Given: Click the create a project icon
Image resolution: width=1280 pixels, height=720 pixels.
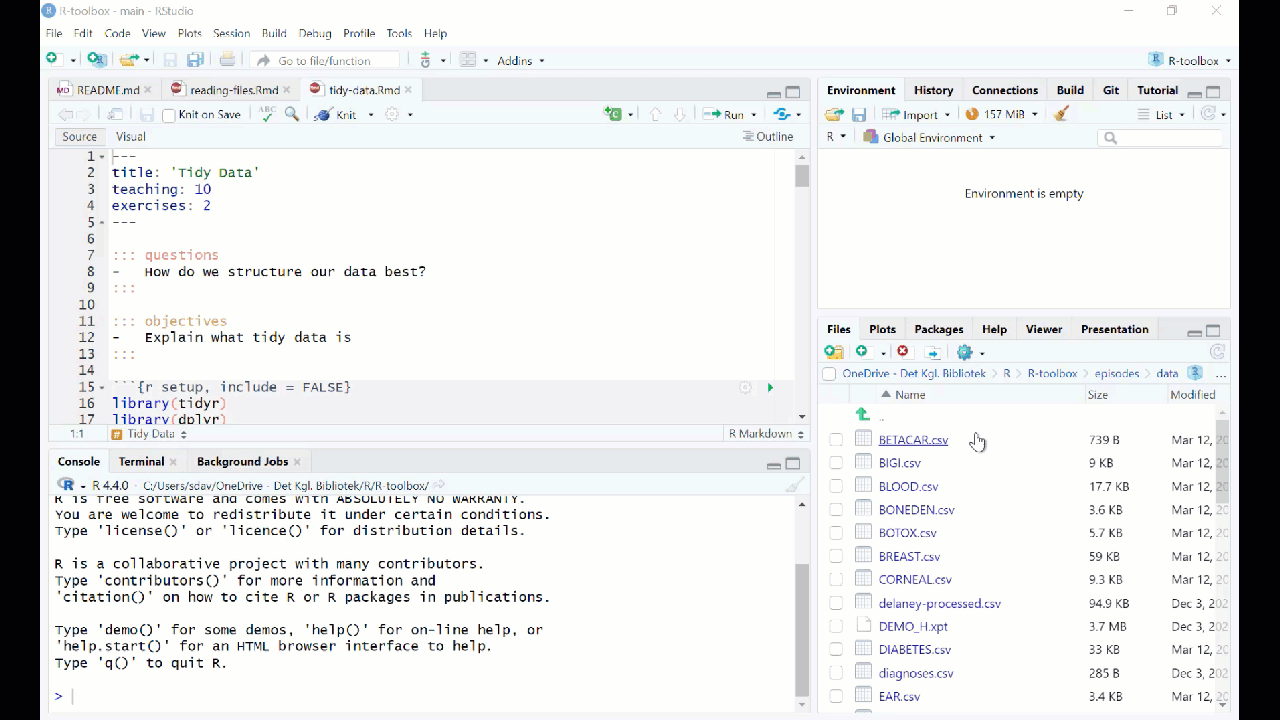Looking at the screenshot, I should 96,60.
